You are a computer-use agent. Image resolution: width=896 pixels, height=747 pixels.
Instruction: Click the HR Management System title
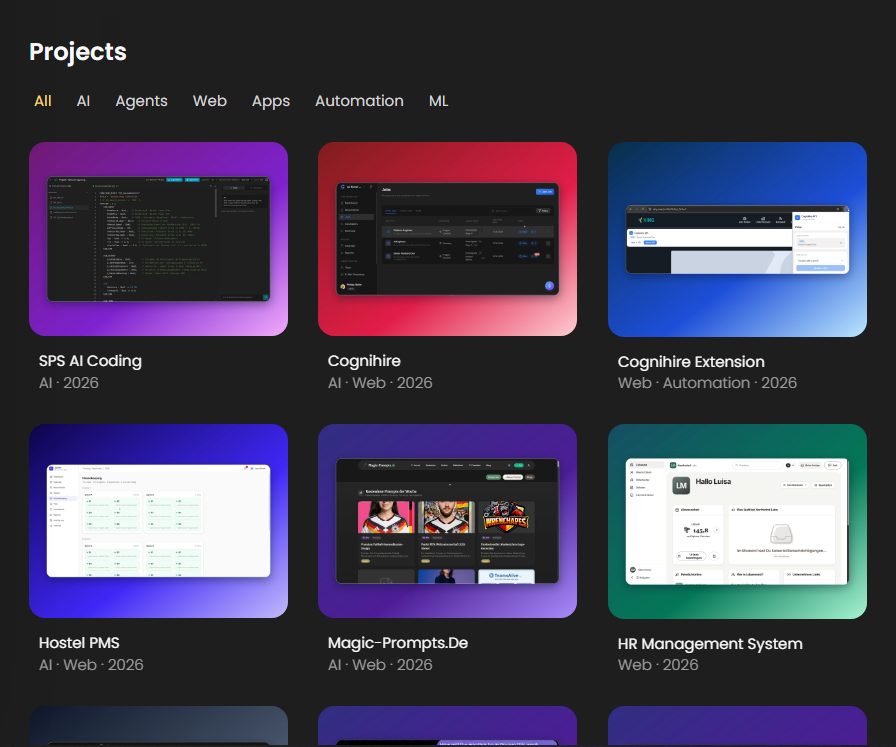coord(710,644)
